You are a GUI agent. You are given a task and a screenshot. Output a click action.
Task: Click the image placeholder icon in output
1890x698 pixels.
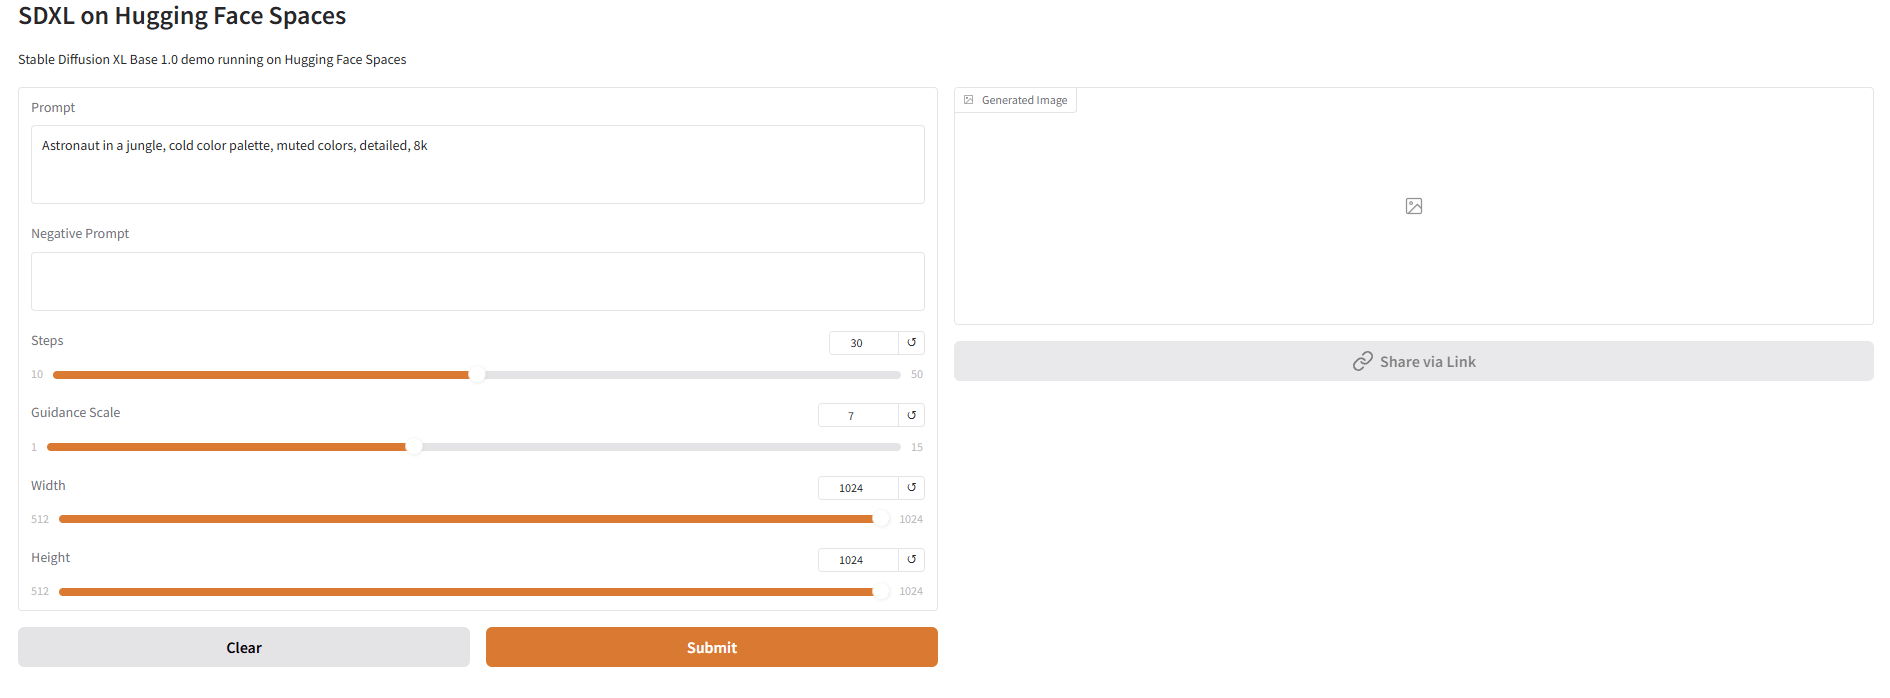tap(1413, 206)
